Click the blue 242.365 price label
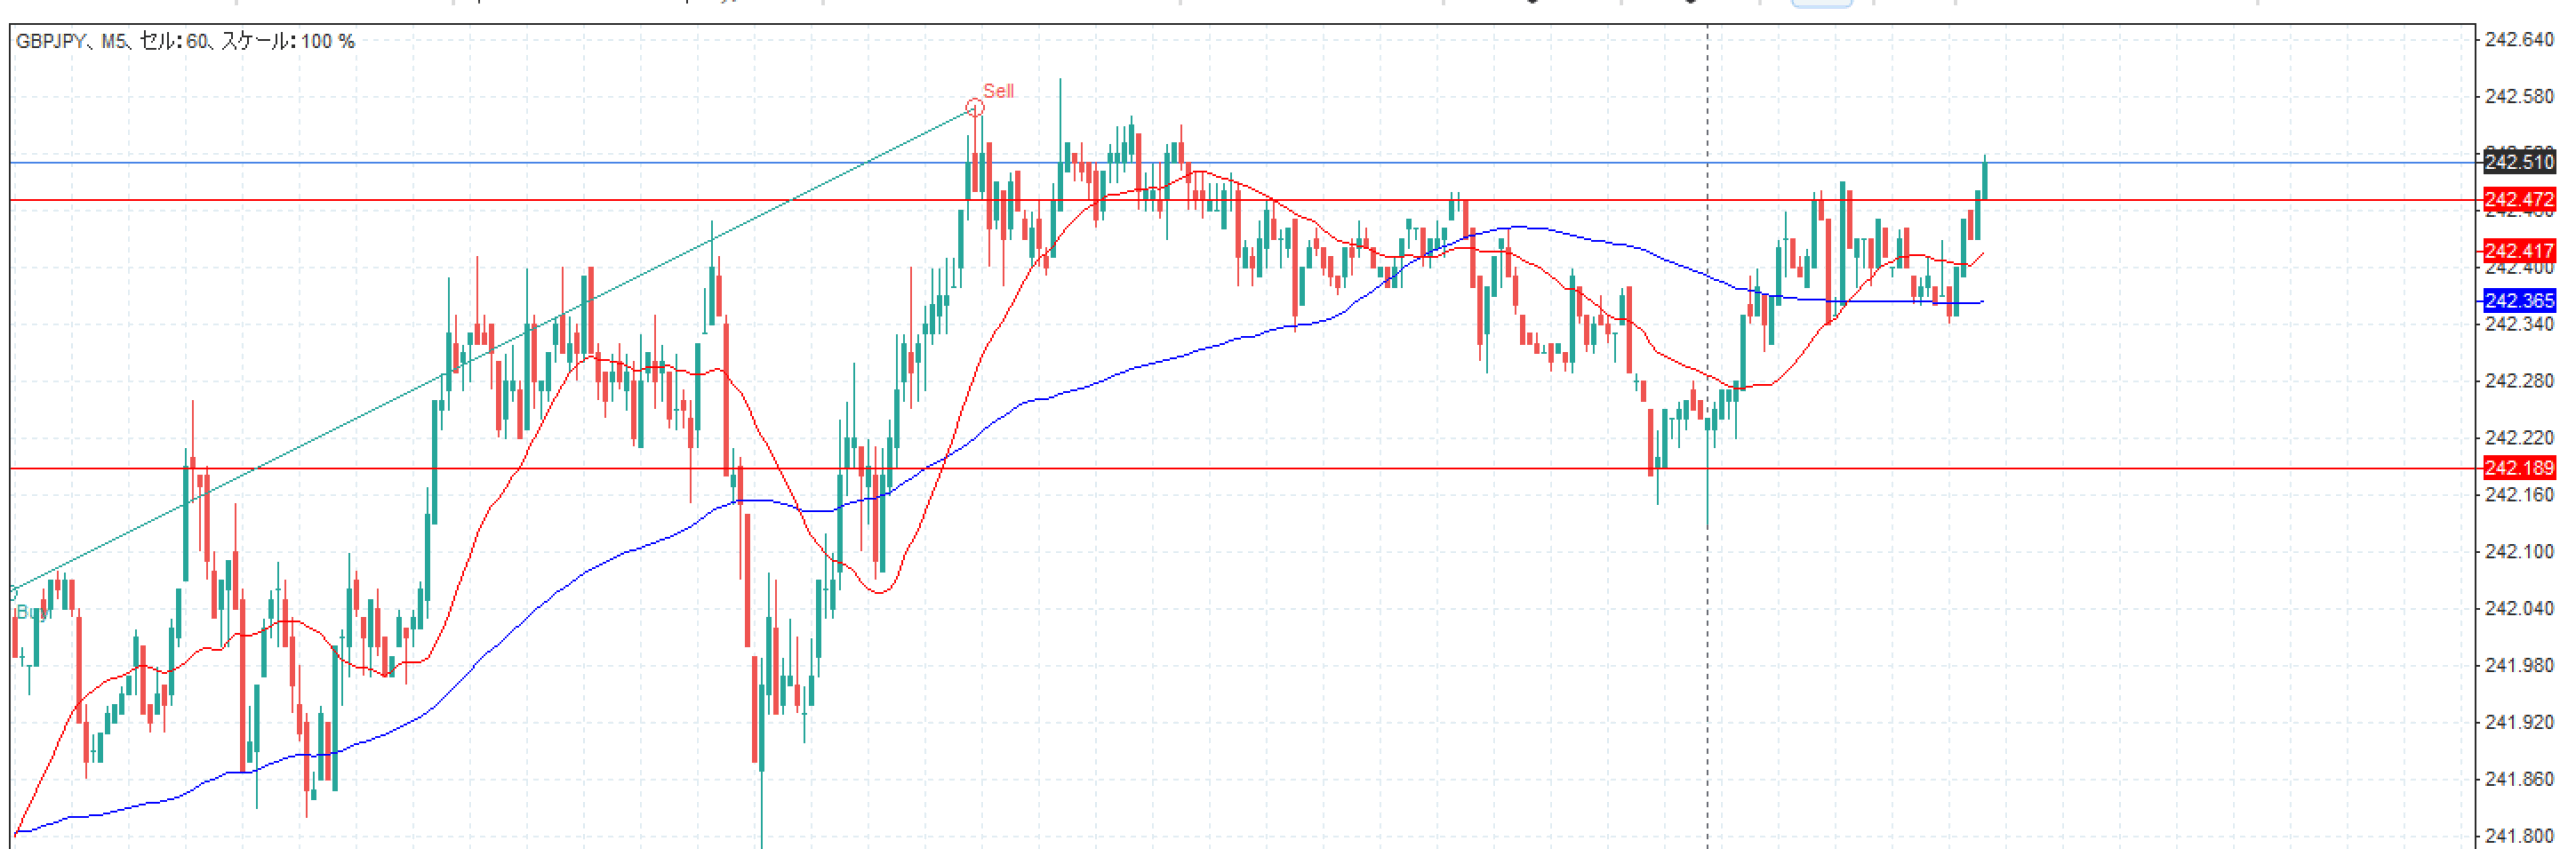Image resolution: width=2560 pixels, height=849 pixels. (x=2518, y=301)
